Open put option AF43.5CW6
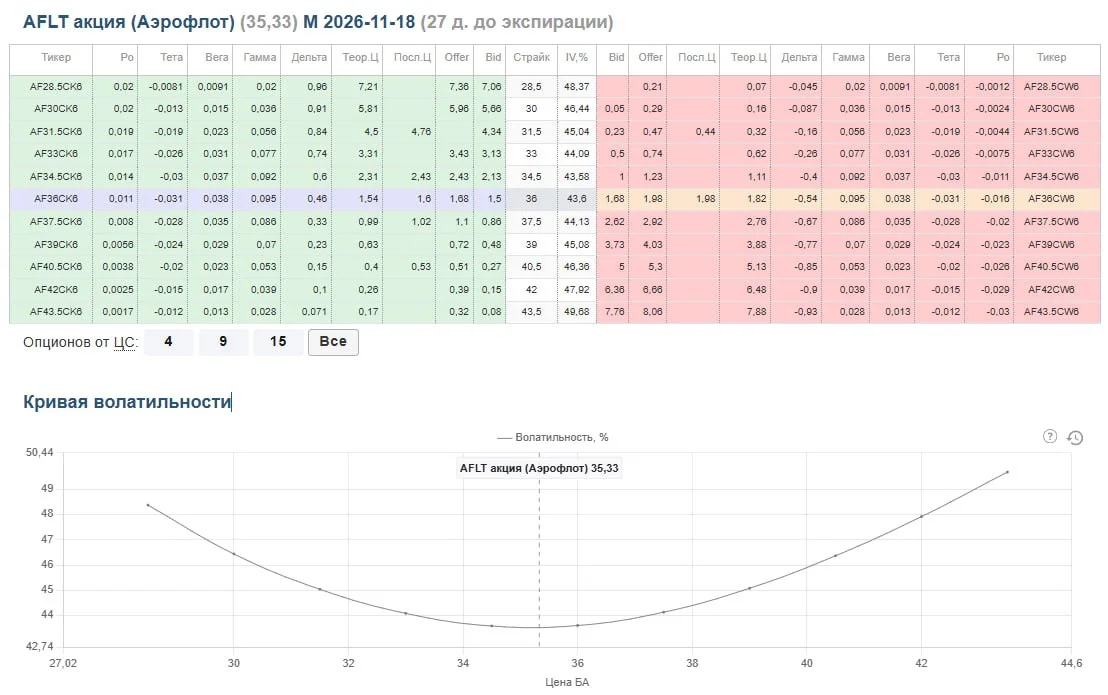 click(x=1051, y=311)
